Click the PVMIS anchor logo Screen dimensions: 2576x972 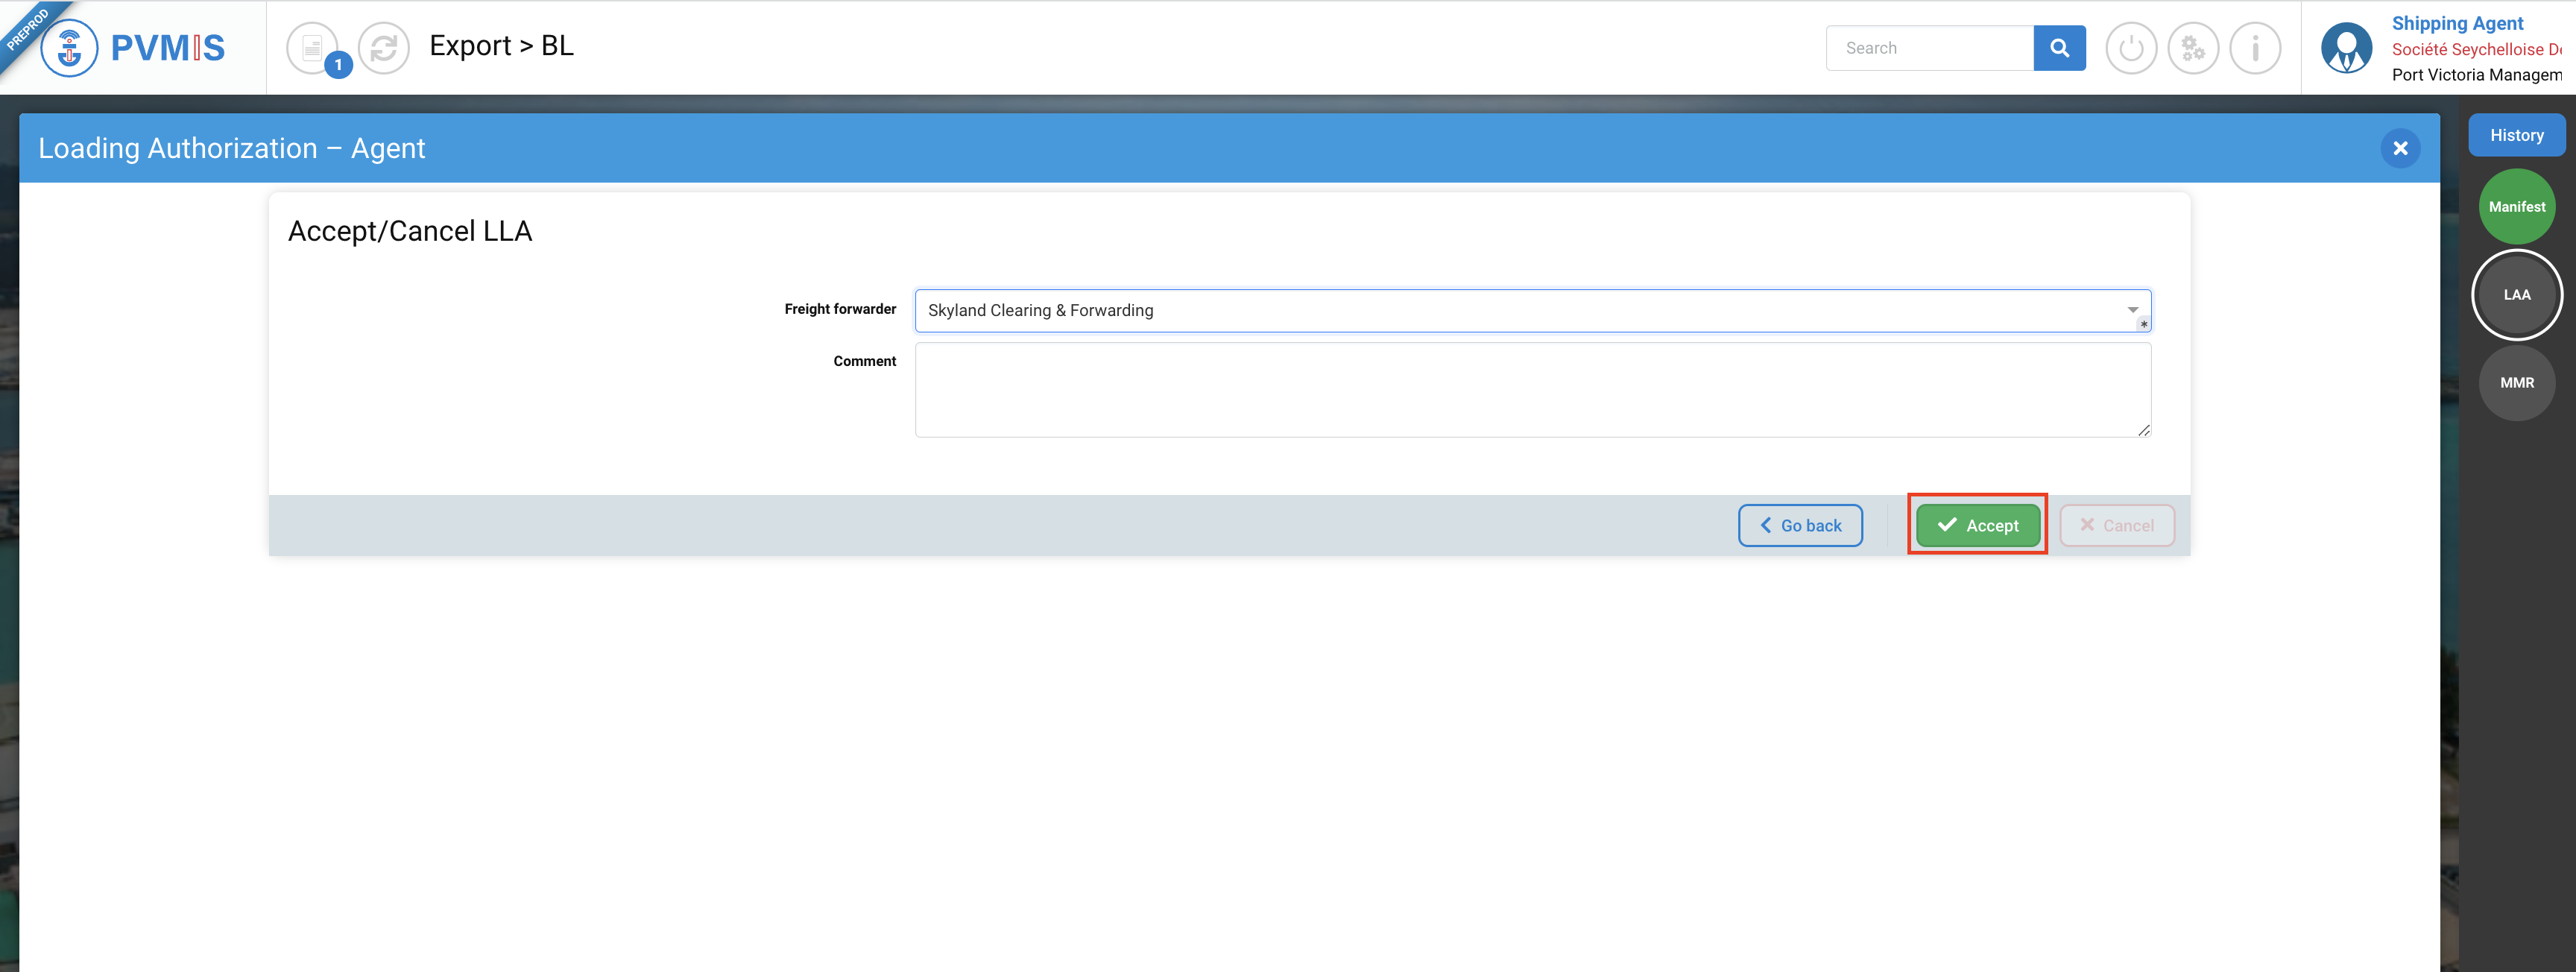point(69,48)
